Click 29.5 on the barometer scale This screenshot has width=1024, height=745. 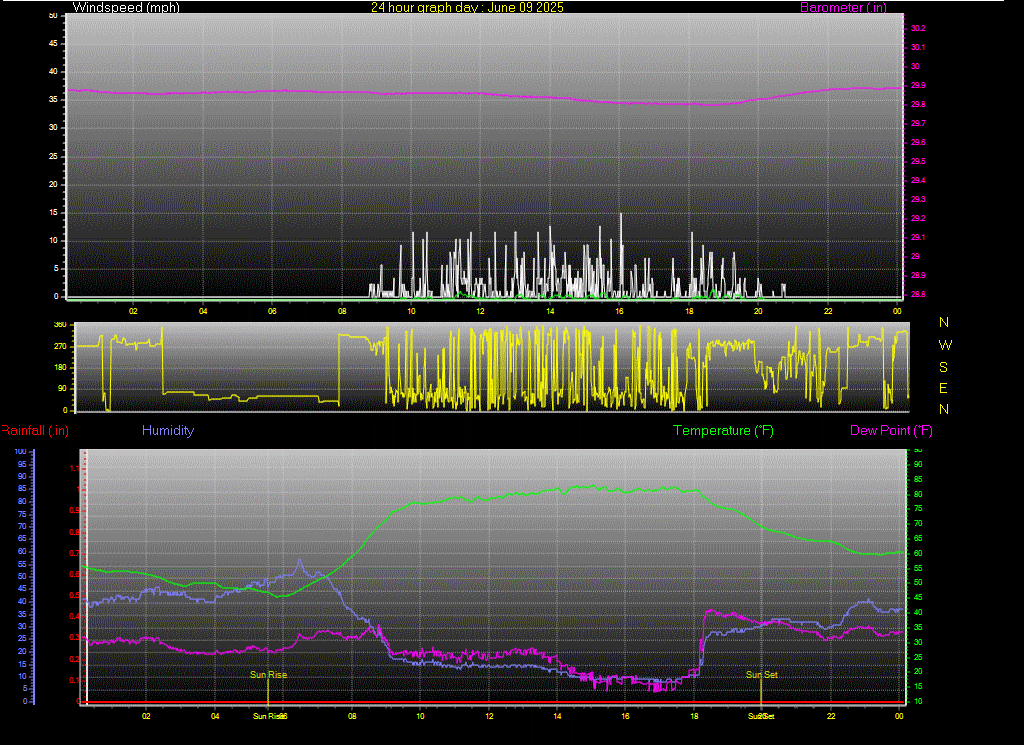point(918,161)
